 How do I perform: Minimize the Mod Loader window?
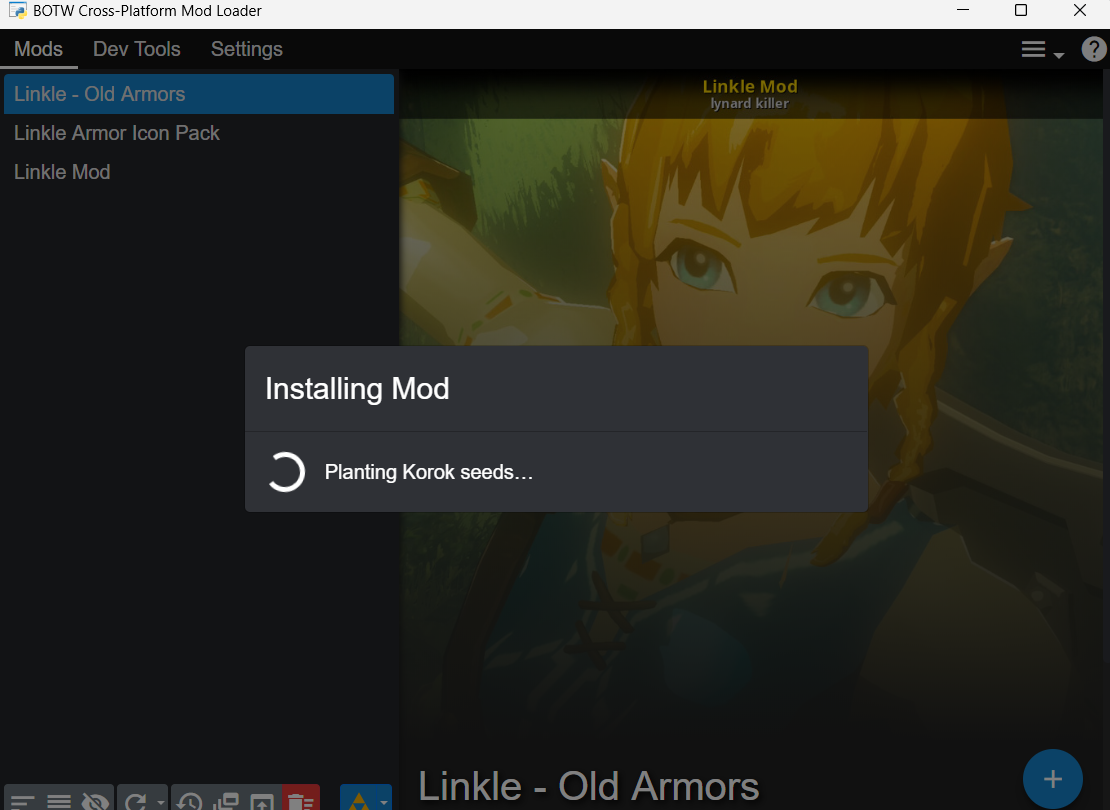pos(963,10)
